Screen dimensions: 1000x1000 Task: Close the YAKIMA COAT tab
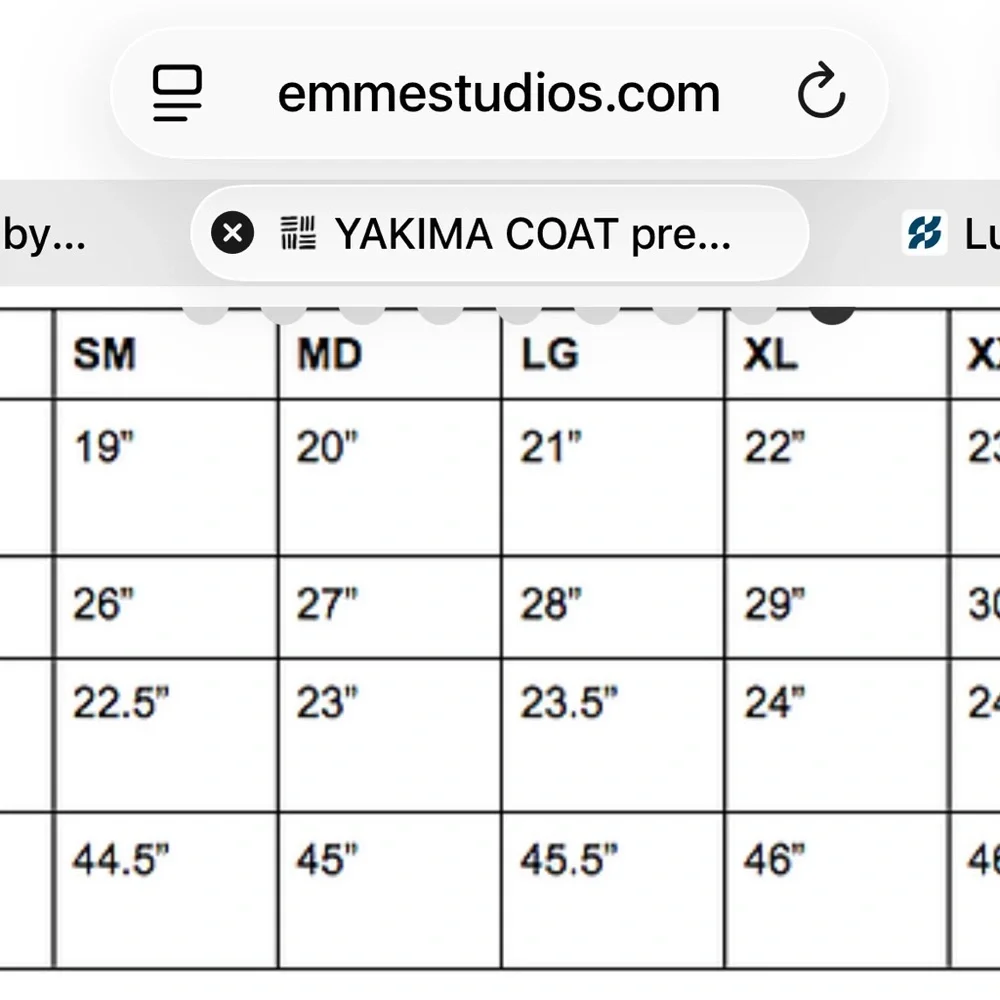[x=232, y=234]
